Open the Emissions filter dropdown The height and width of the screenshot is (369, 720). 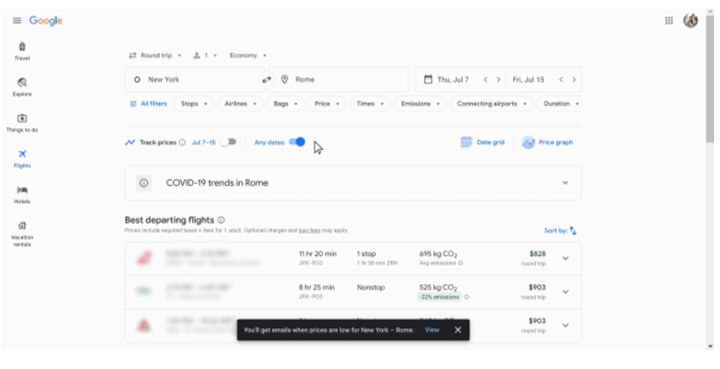point(420,104)
